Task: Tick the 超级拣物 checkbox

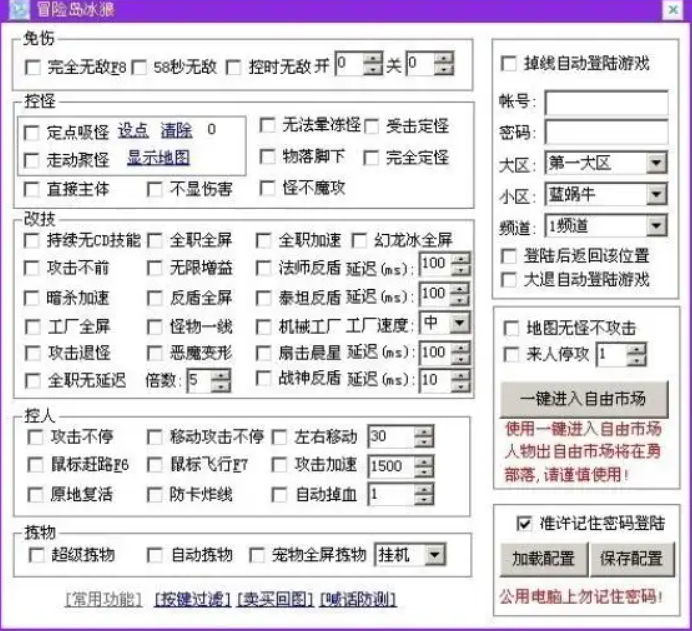Action: click(x=36, y=555)
